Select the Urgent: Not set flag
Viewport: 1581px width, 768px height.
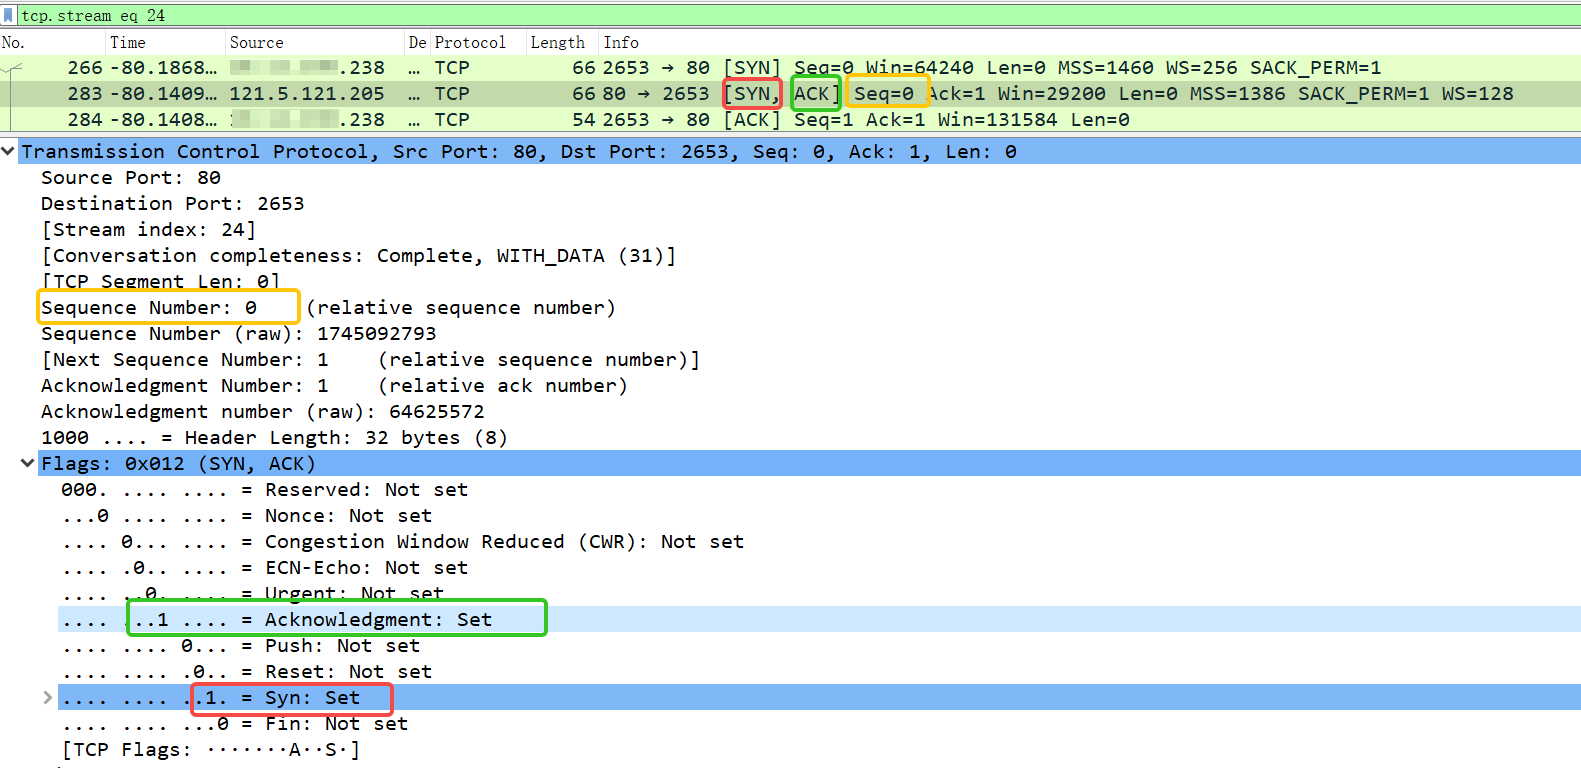coord(252,593)
